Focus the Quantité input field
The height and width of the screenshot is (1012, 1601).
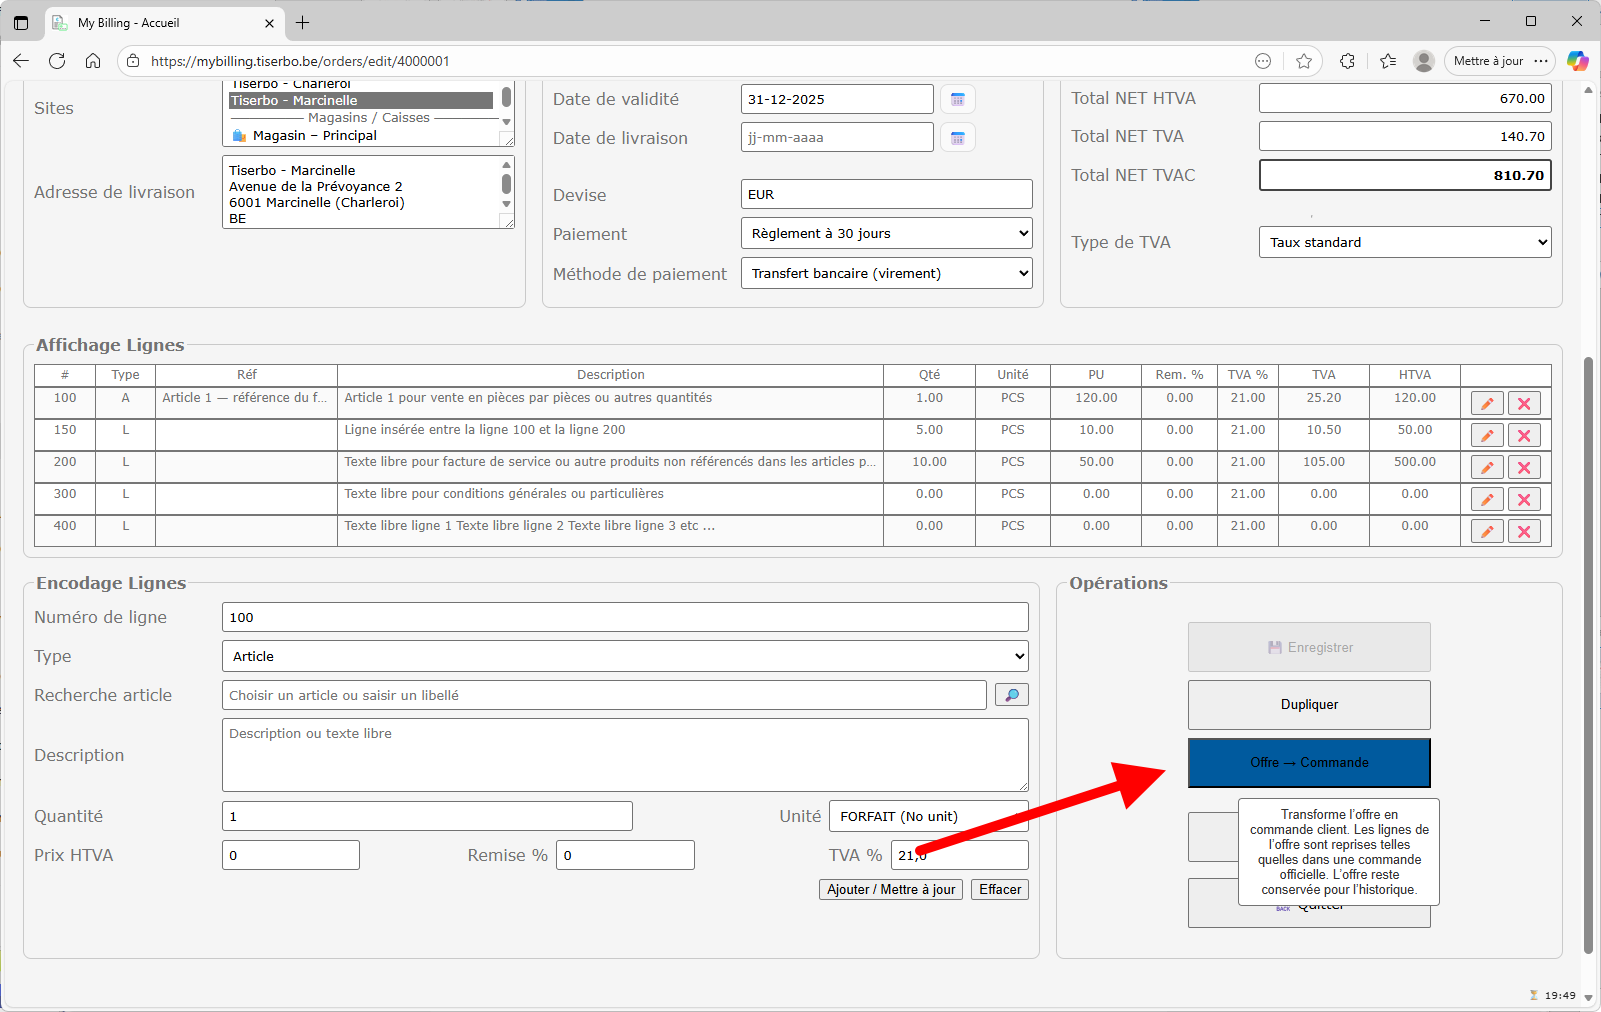click(x=427, y=817)
